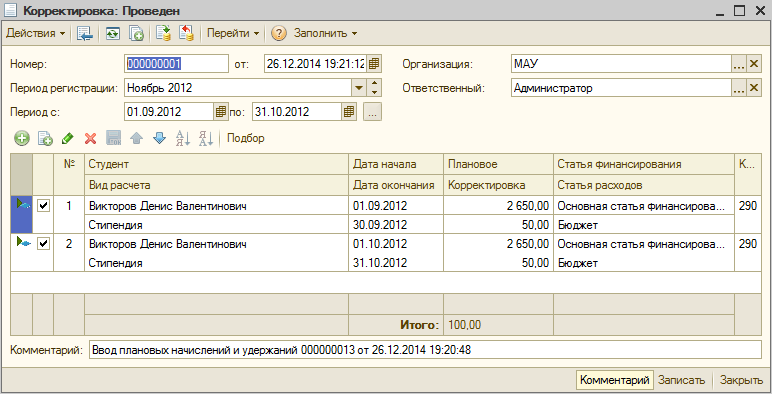Click the Организация field with МАУ
The height and width of the screenshot is (394, 772).
pyautogui.click(x=621, y=64)
